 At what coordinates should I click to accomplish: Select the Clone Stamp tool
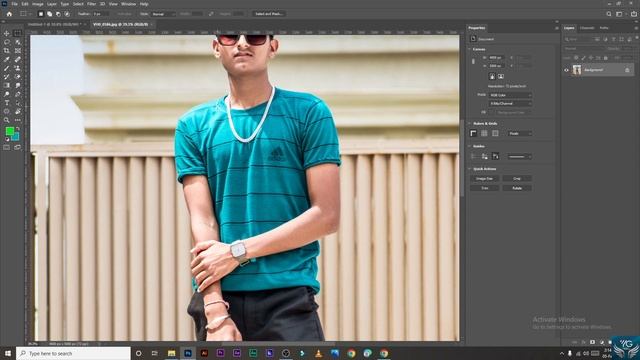pyautogui.click(x=18, y=68)
